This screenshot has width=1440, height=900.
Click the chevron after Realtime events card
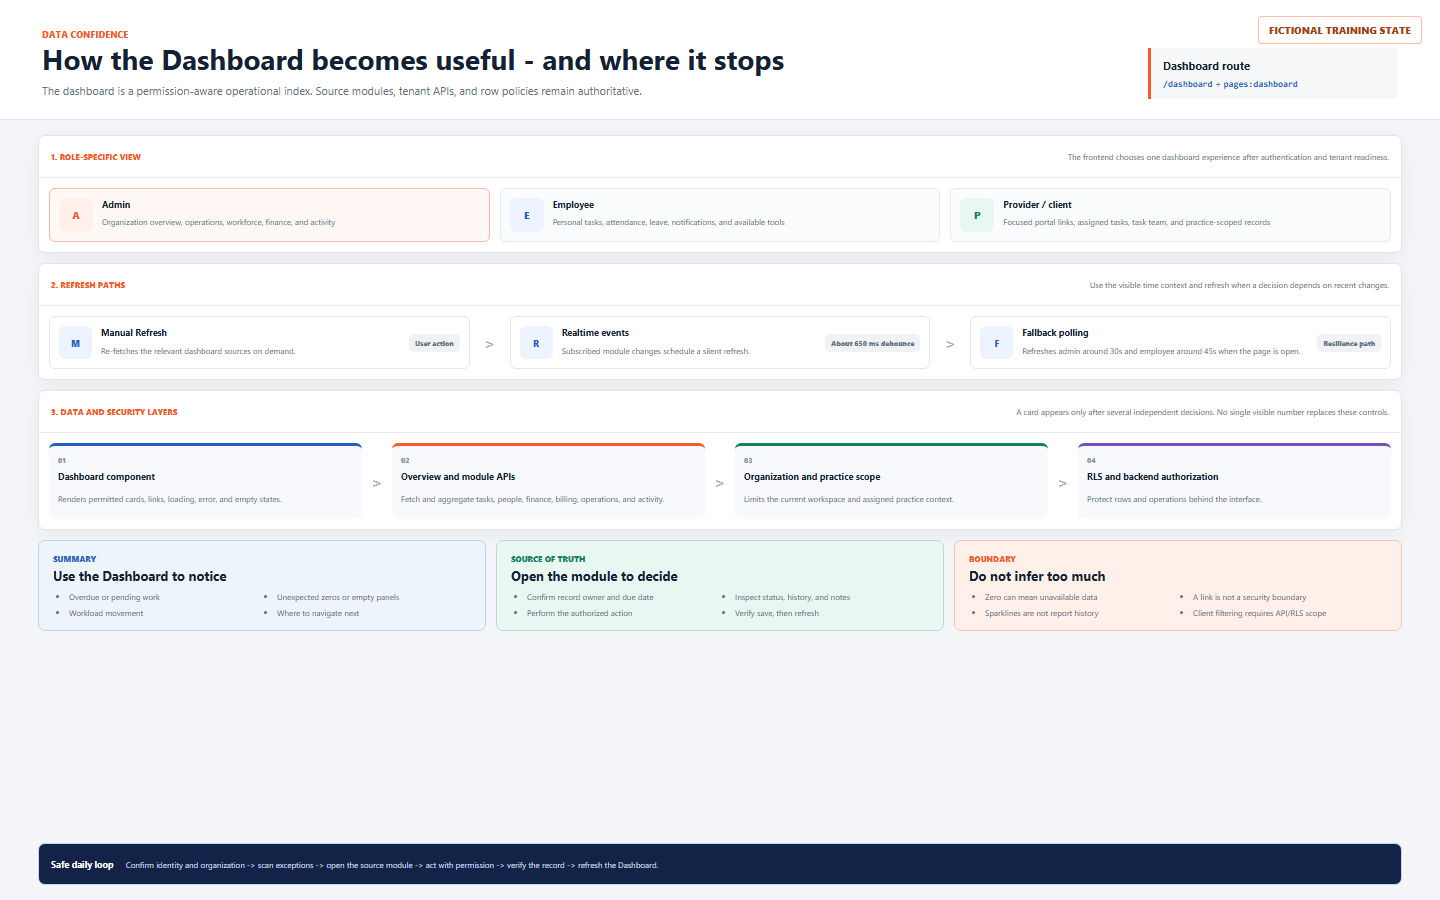point(950,344)
